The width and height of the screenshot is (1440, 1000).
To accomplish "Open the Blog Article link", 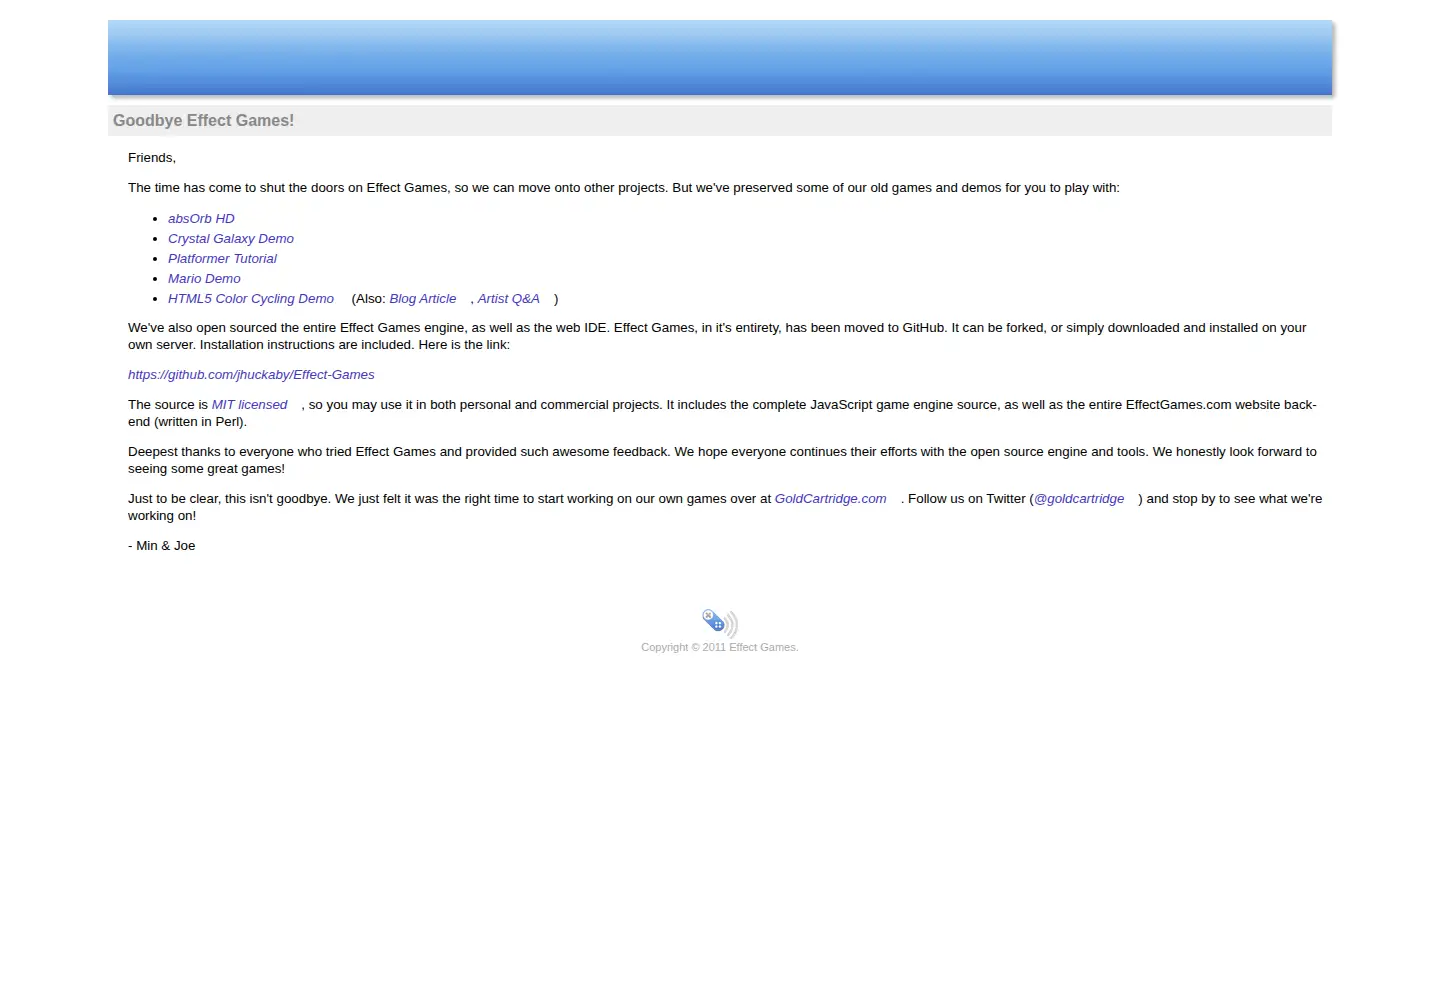I will tap(423, 298).
